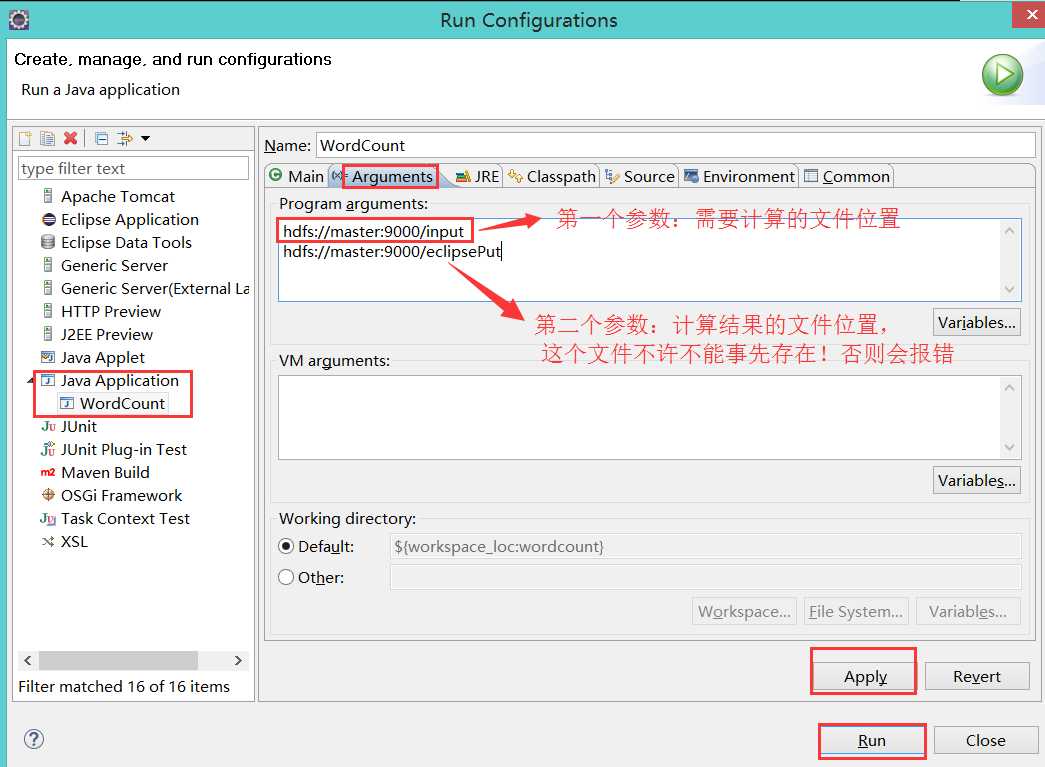Click the green Run arrow banner icon
The height and width of the screenshot is (767, 1045).
(1002, 75)
